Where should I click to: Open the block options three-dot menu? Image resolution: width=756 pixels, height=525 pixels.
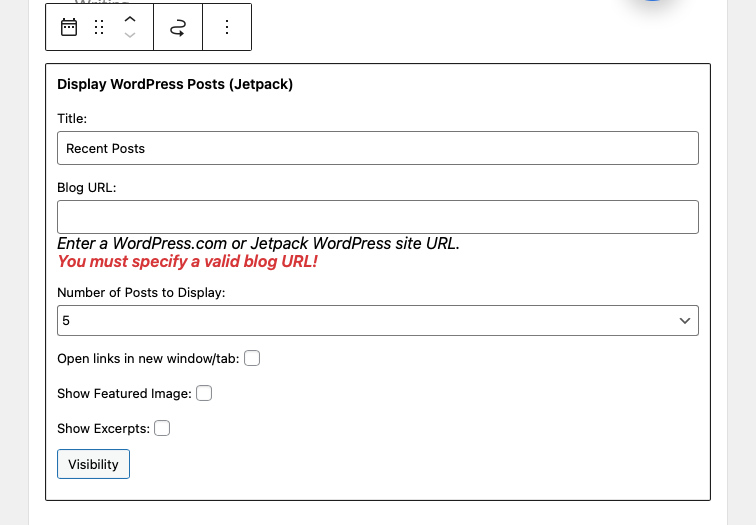click(x=227, y=27)
